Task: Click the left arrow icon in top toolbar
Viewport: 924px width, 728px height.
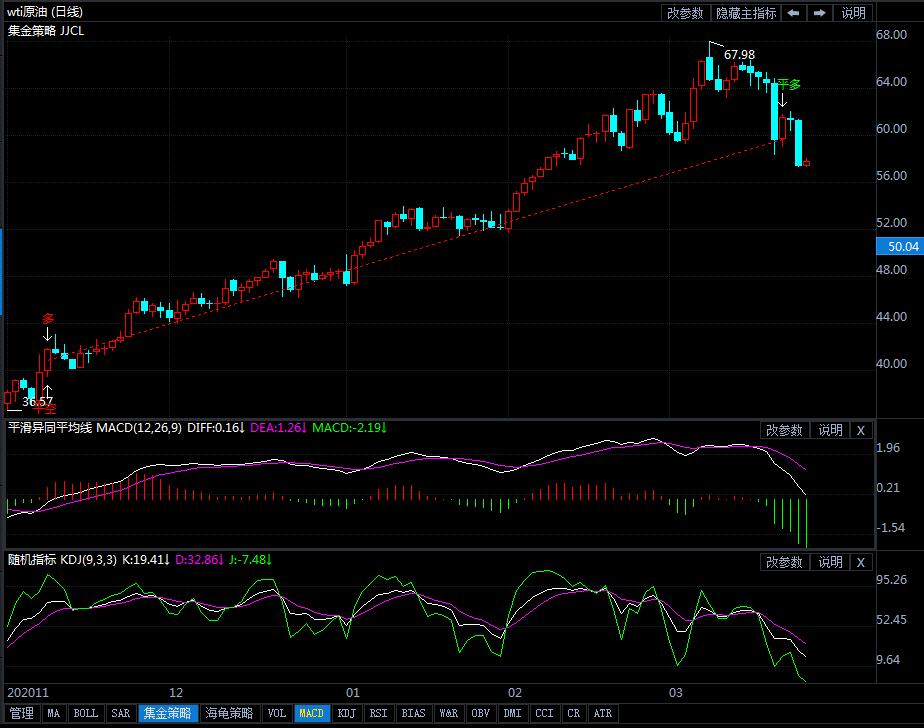Action: click(793, 13)
